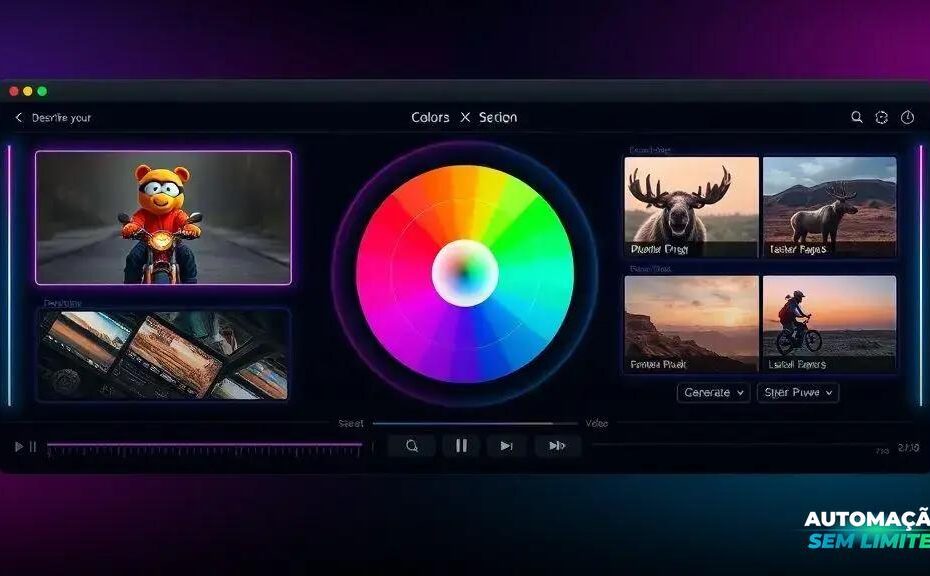The height and width of the screenshot is (576, 930).
Task: Switch to the Section tab
Action: click(x=498, y=118)
